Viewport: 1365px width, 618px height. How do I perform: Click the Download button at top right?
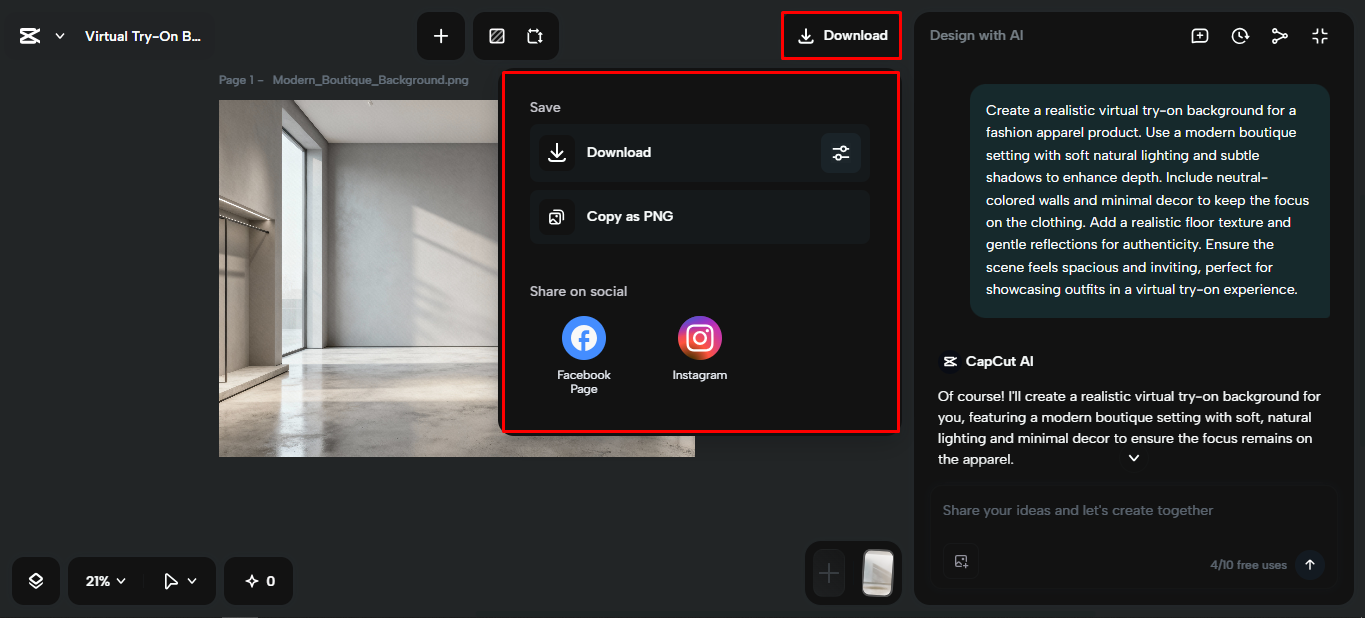click(x=841, y=35)
